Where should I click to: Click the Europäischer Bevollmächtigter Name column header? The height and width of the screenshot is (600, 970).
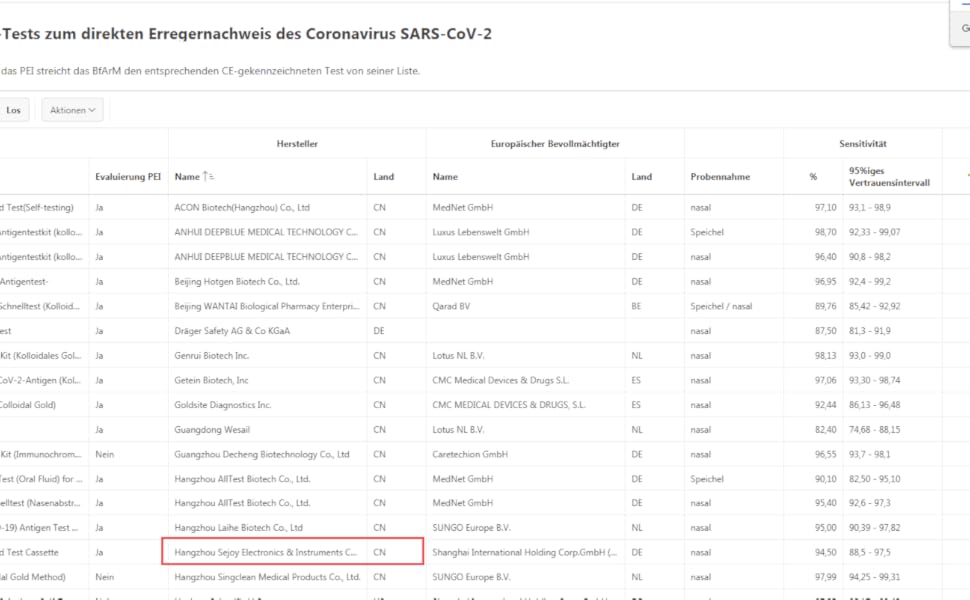coord(445,177)
